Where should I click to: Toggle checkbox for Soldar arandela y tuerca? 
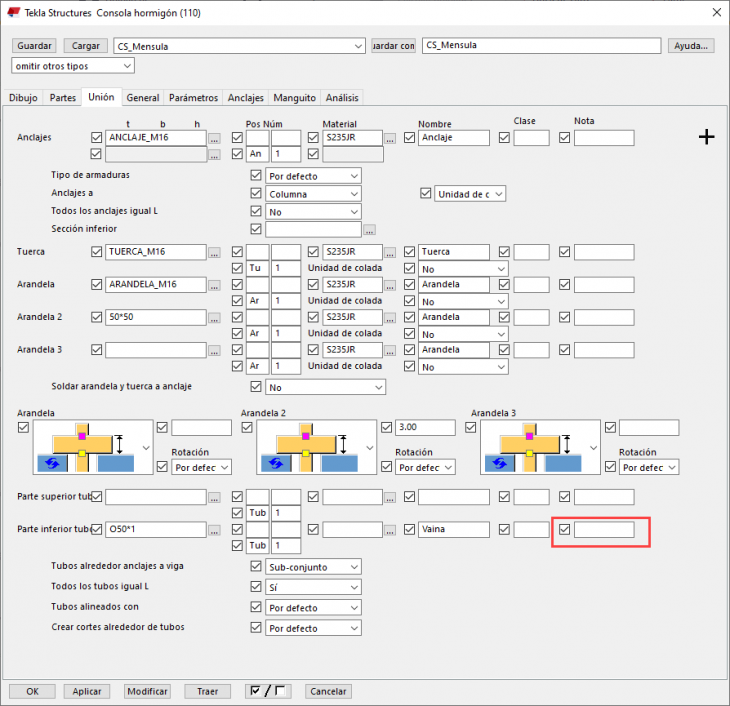pyautogui.click(x=256, y=387)
